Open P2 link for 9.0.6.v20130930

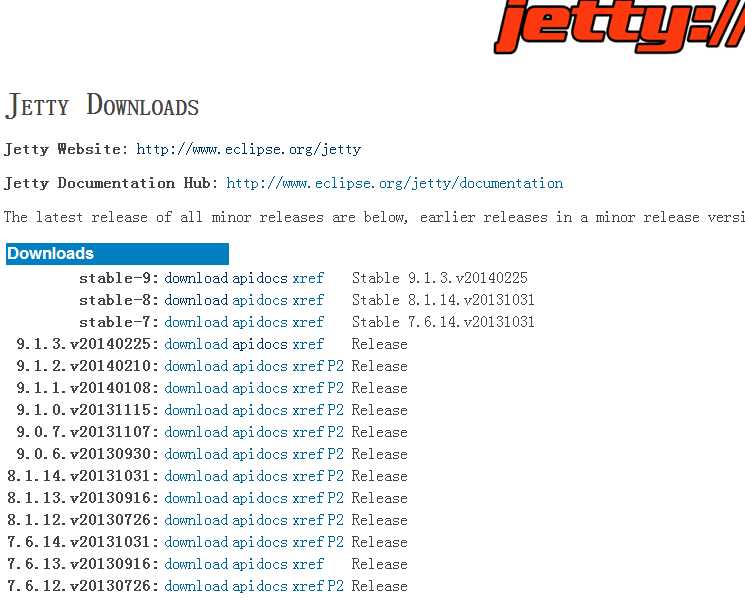pyautogui.click(x=335, y=454)
